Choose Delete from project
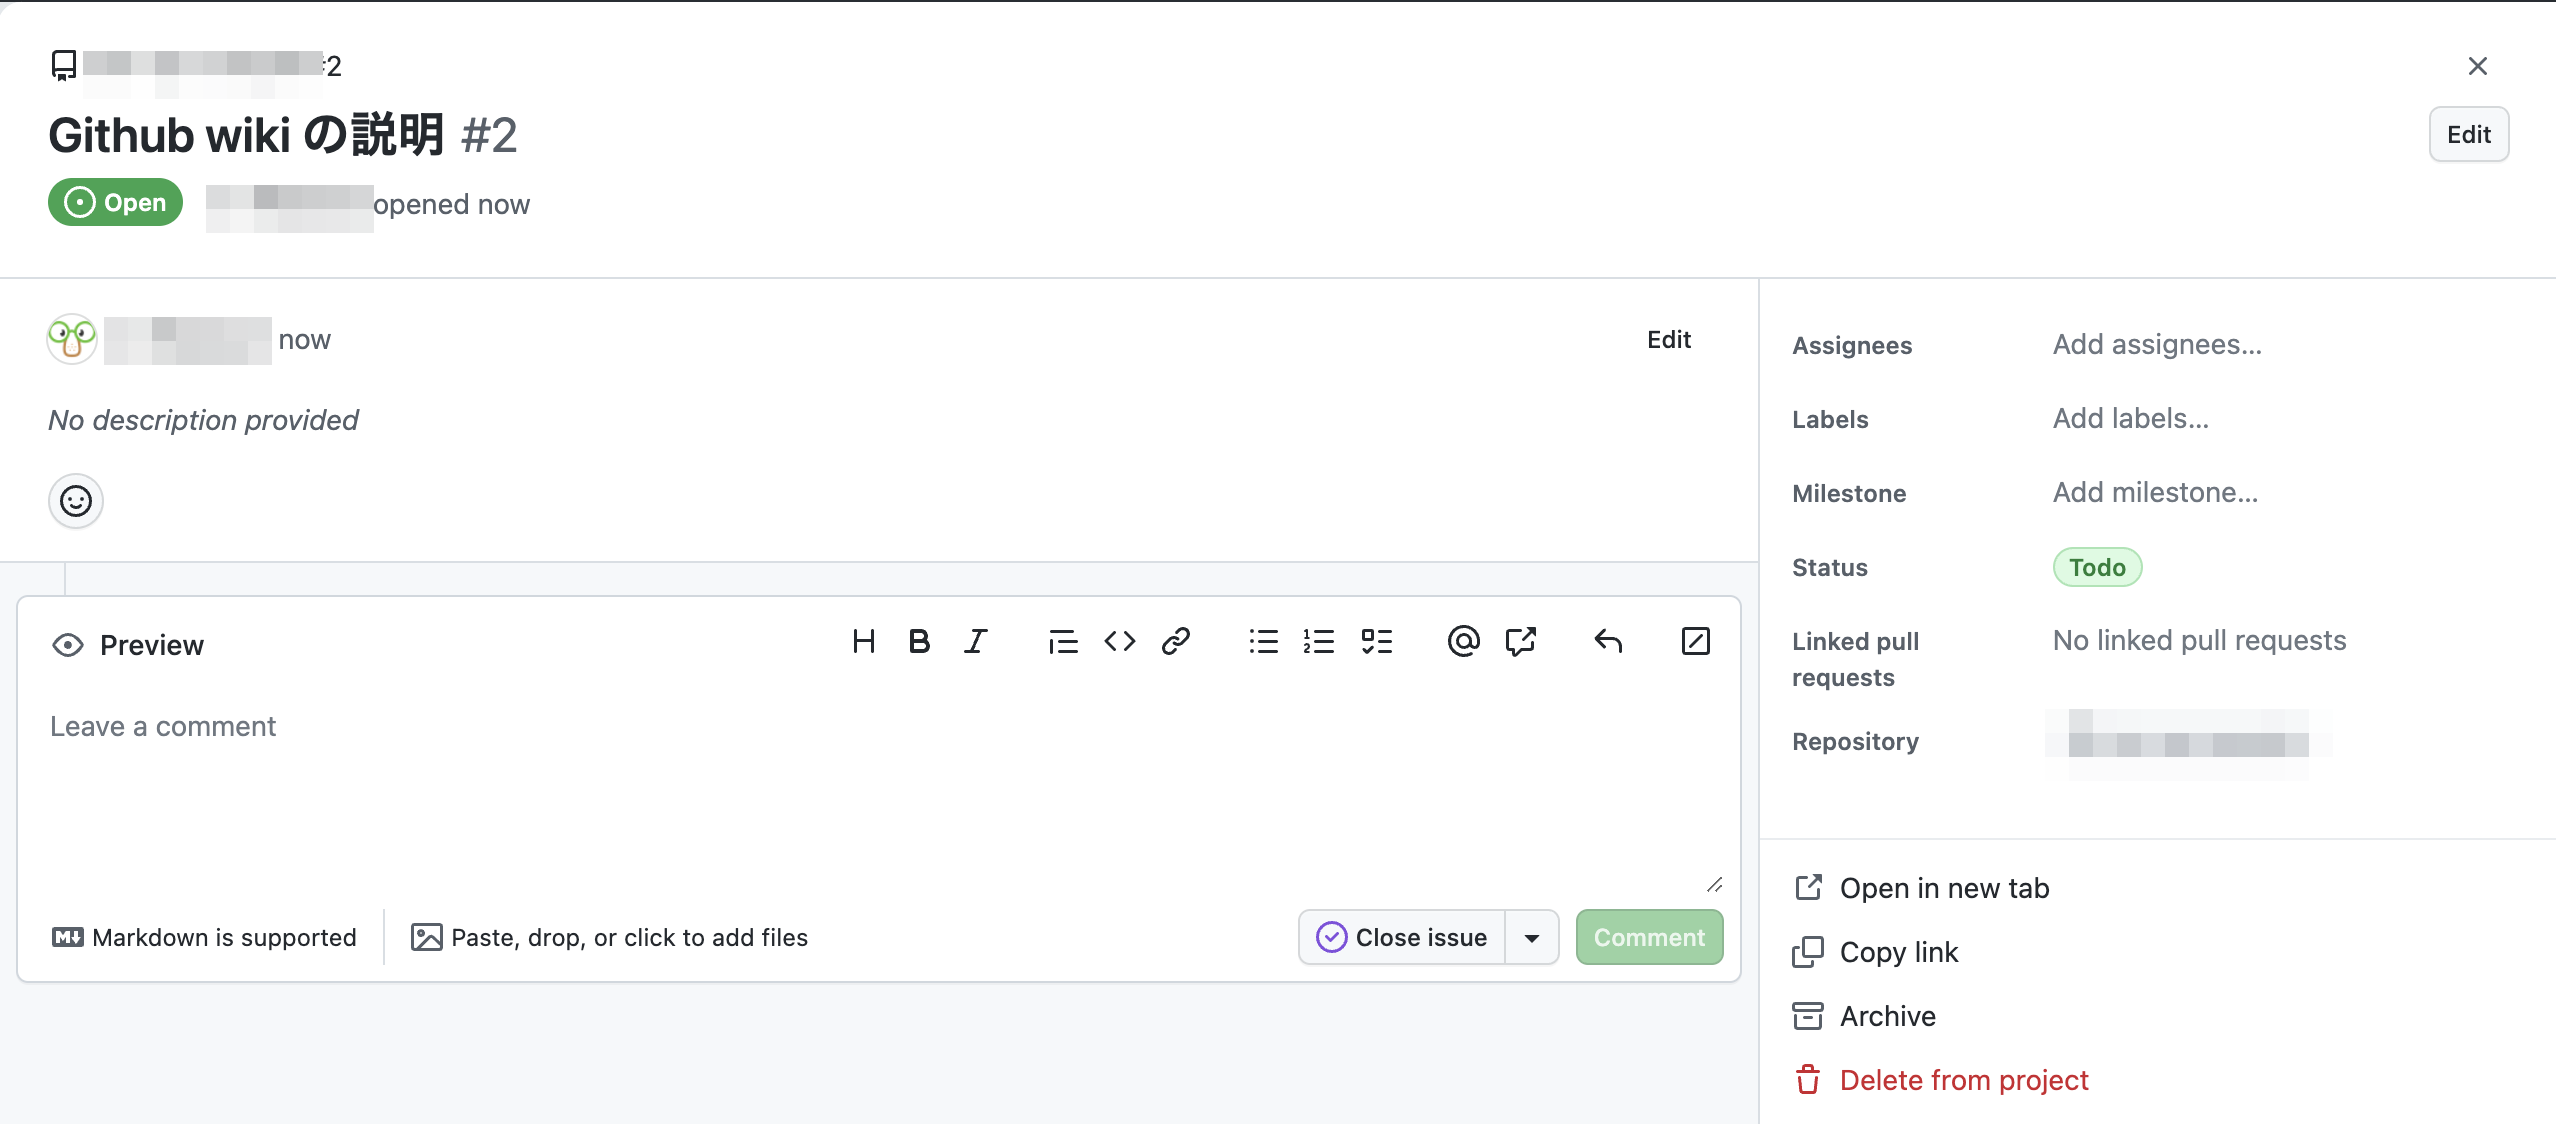 tap(1963, 1080)
